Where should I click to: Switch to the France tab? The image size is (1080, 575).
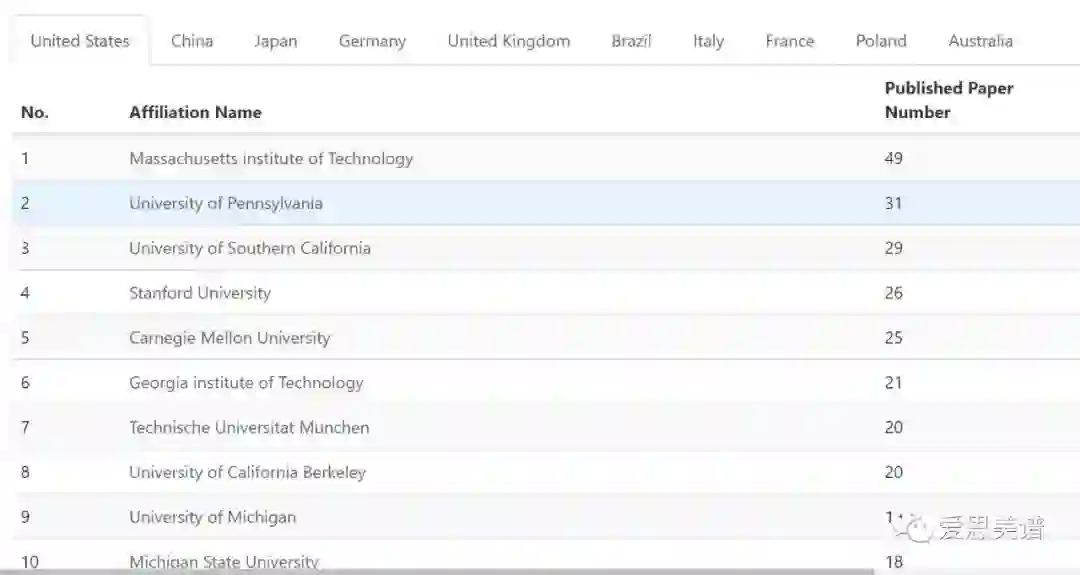click(789, 41)
